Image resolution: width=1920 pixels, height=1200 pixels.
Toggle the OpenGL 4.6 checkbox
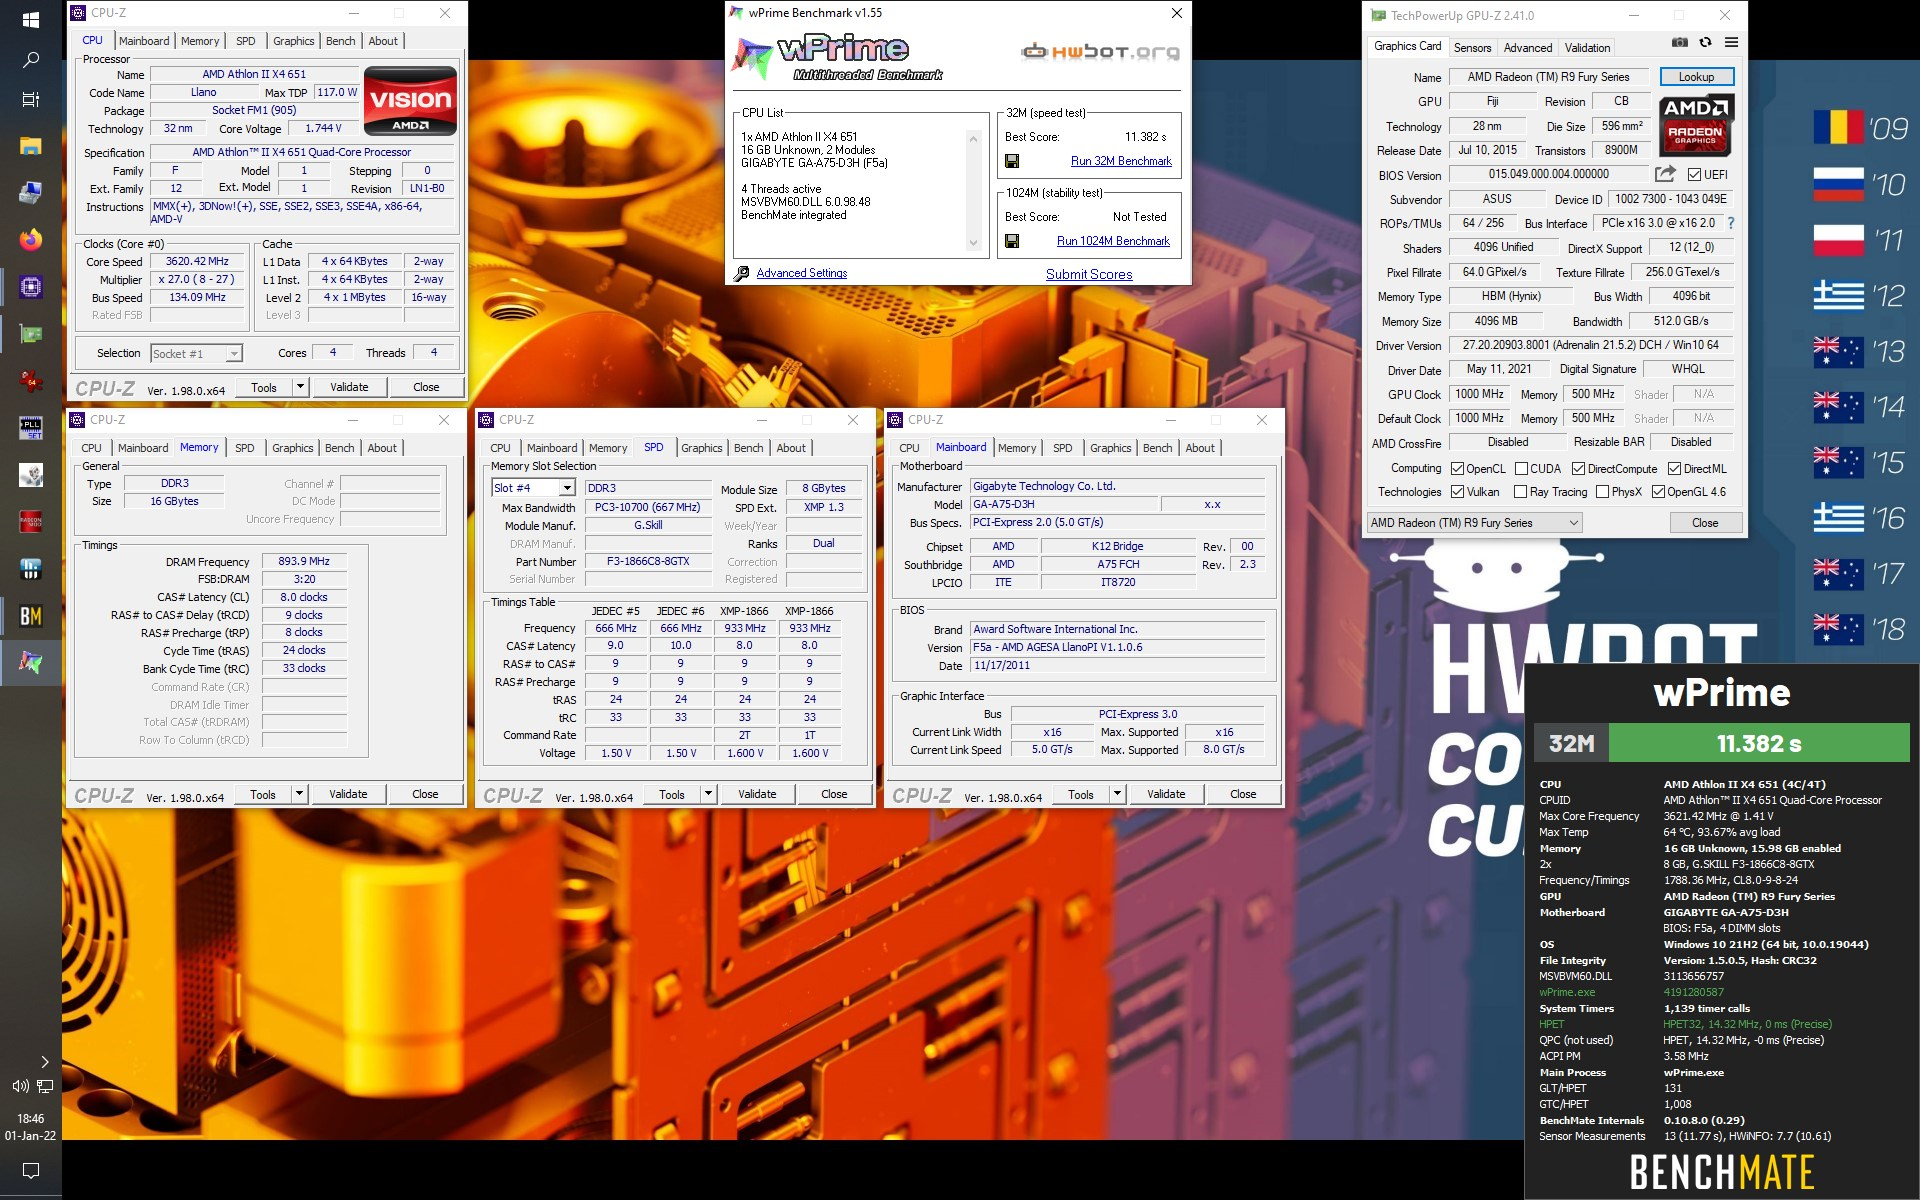[1658, 492]
